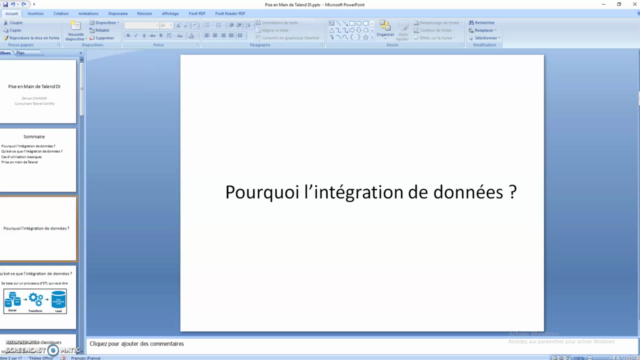Click slide title text Pourquoi l'intégration de données
The image size is (640, 360).
[x=371, y=192]
